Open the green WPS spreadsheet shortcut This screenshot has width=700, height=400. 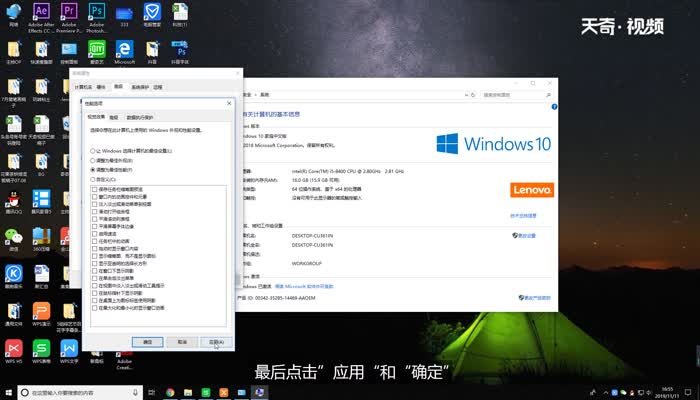42,351
